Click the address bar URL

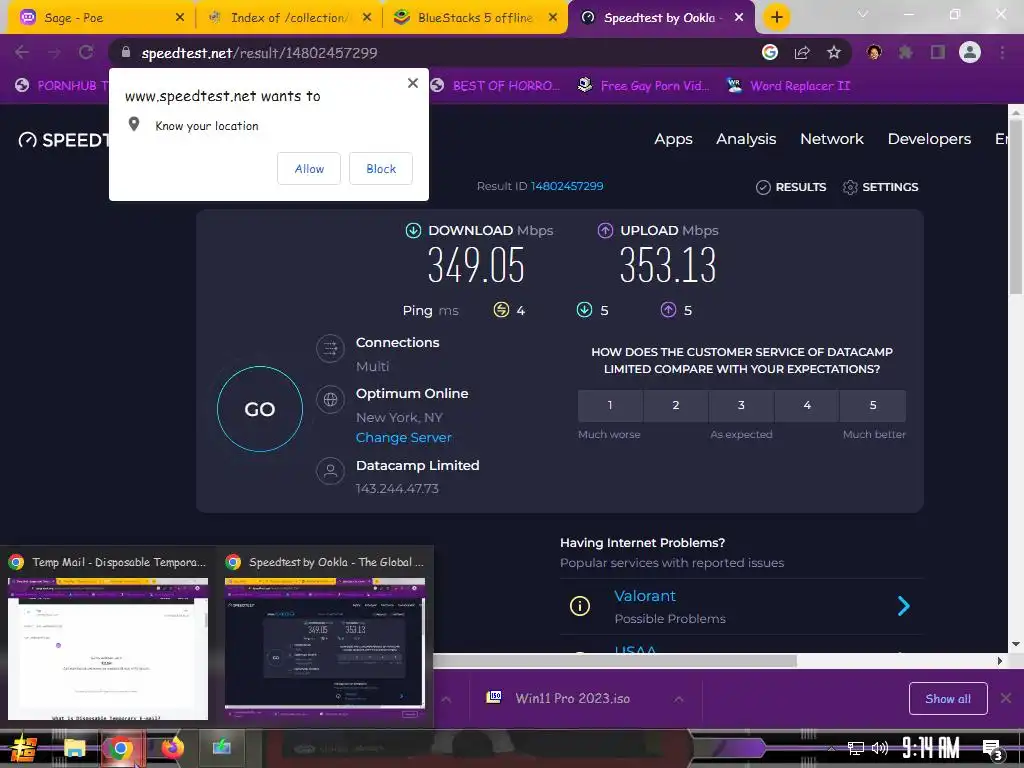point(259,53)
